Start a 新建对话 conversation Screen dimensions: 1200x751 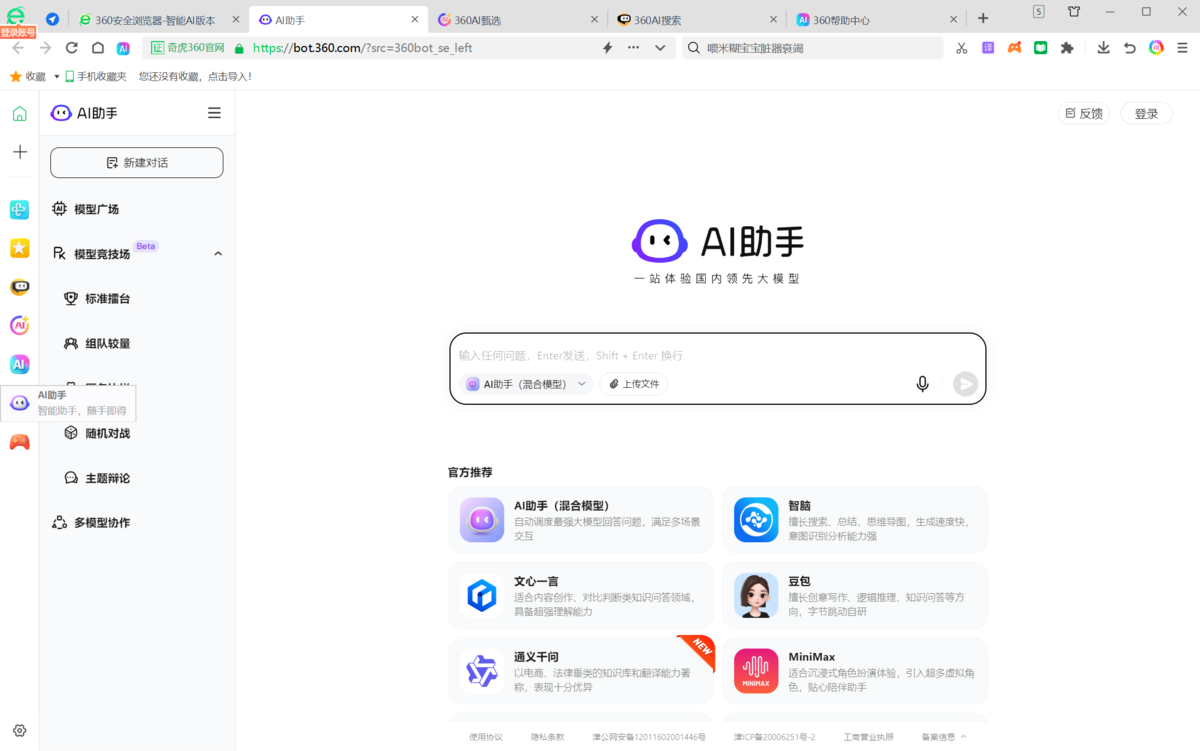[136, 162]
